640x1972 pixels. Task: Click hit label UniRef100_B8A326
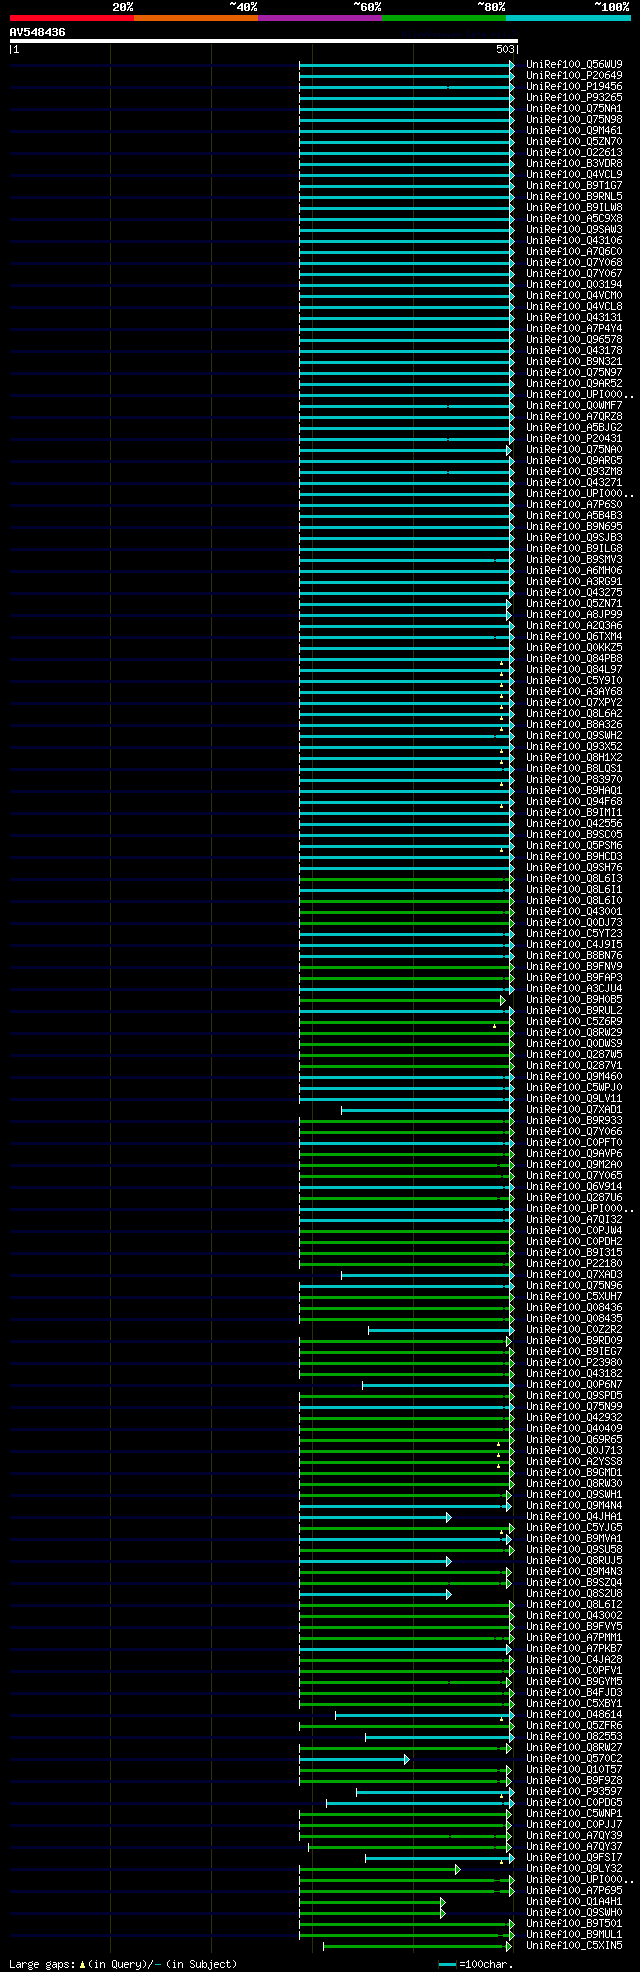point(574,724)
